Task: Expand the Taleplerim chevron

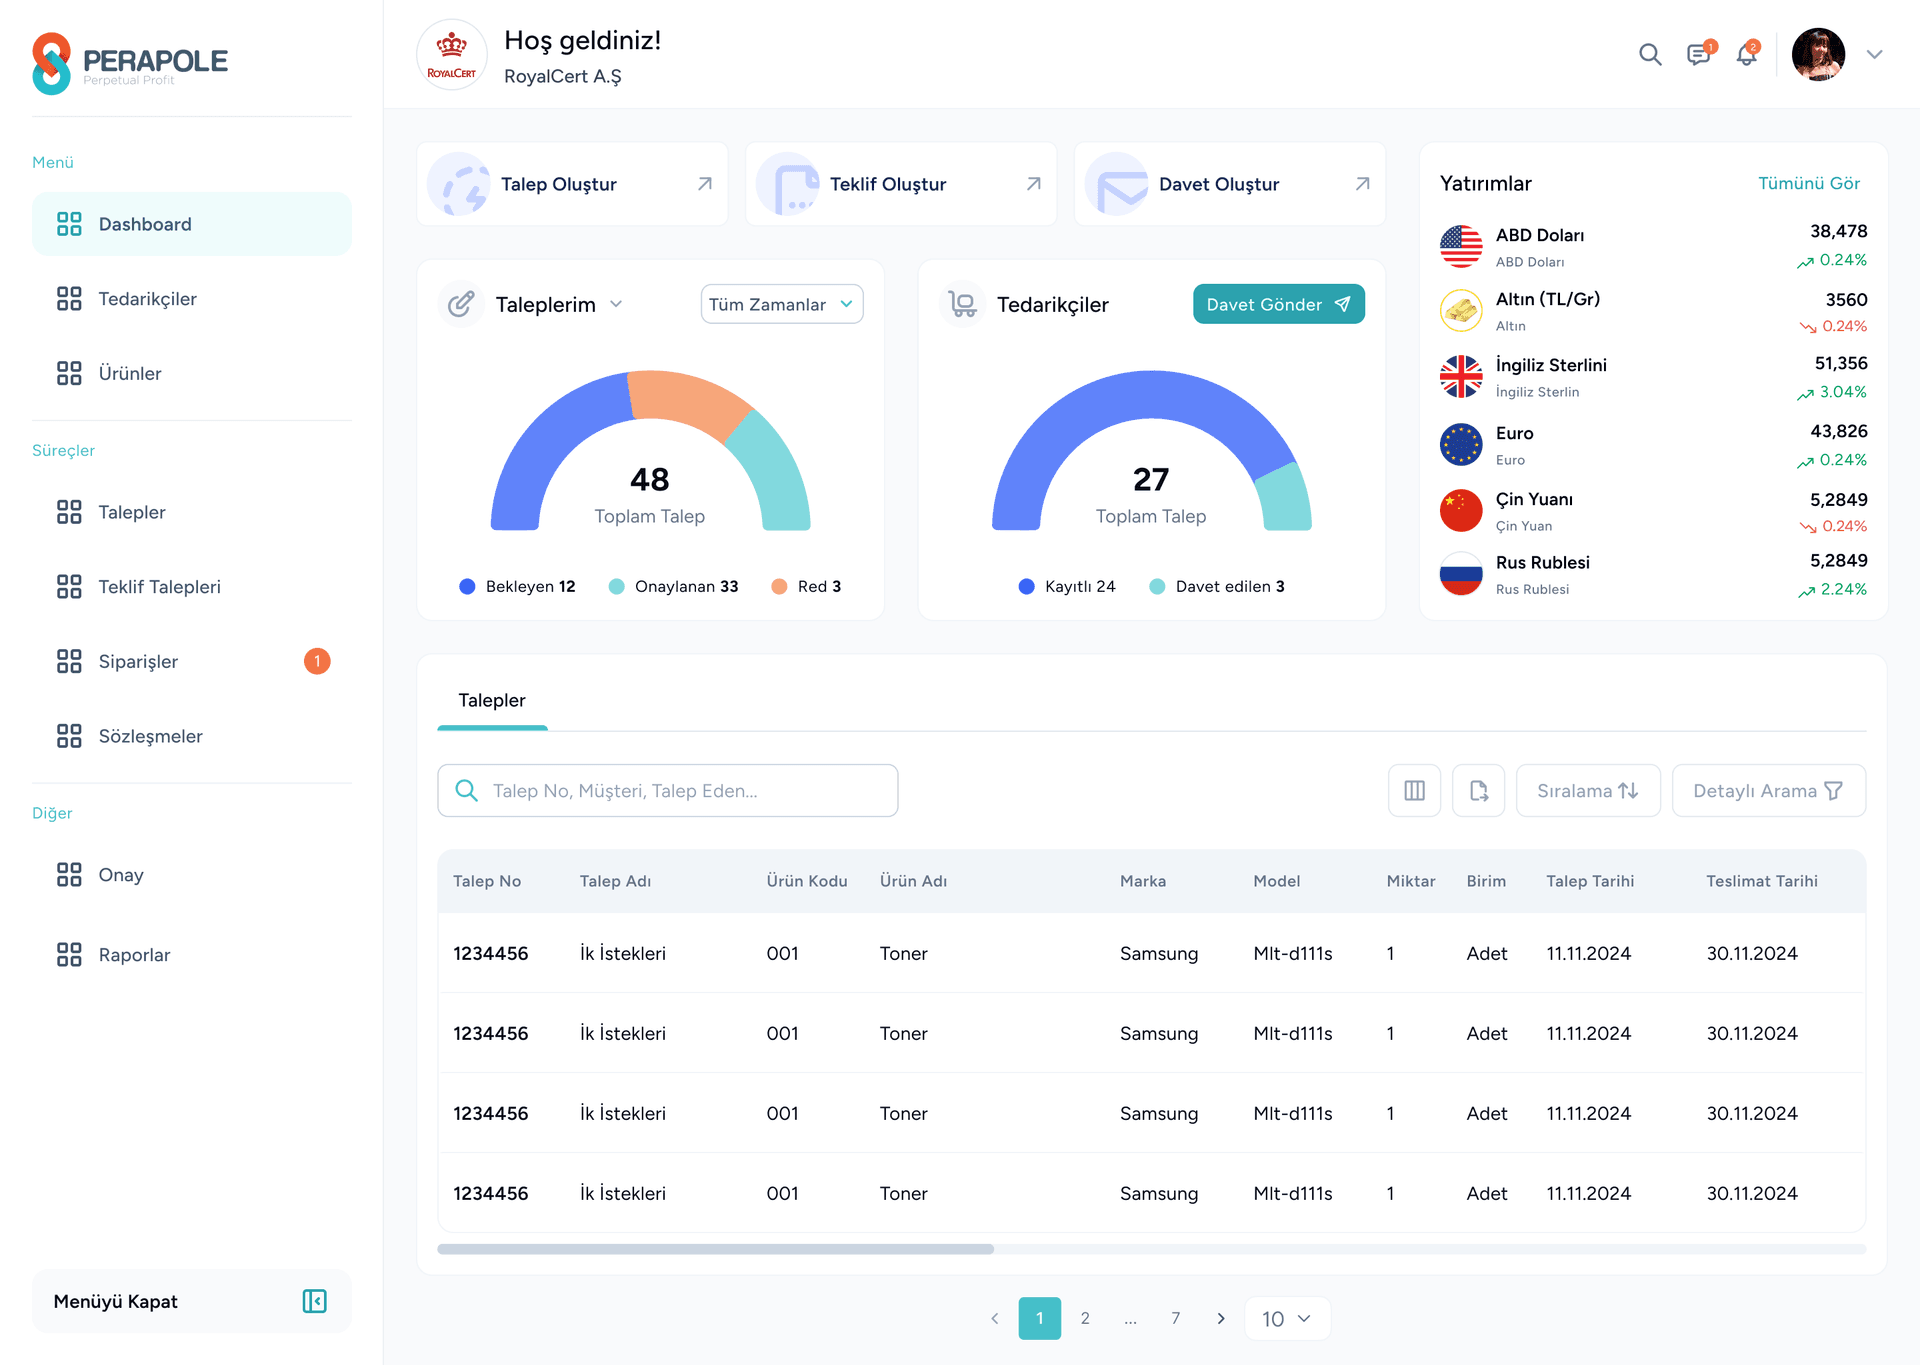Action: tap(616, 304)
